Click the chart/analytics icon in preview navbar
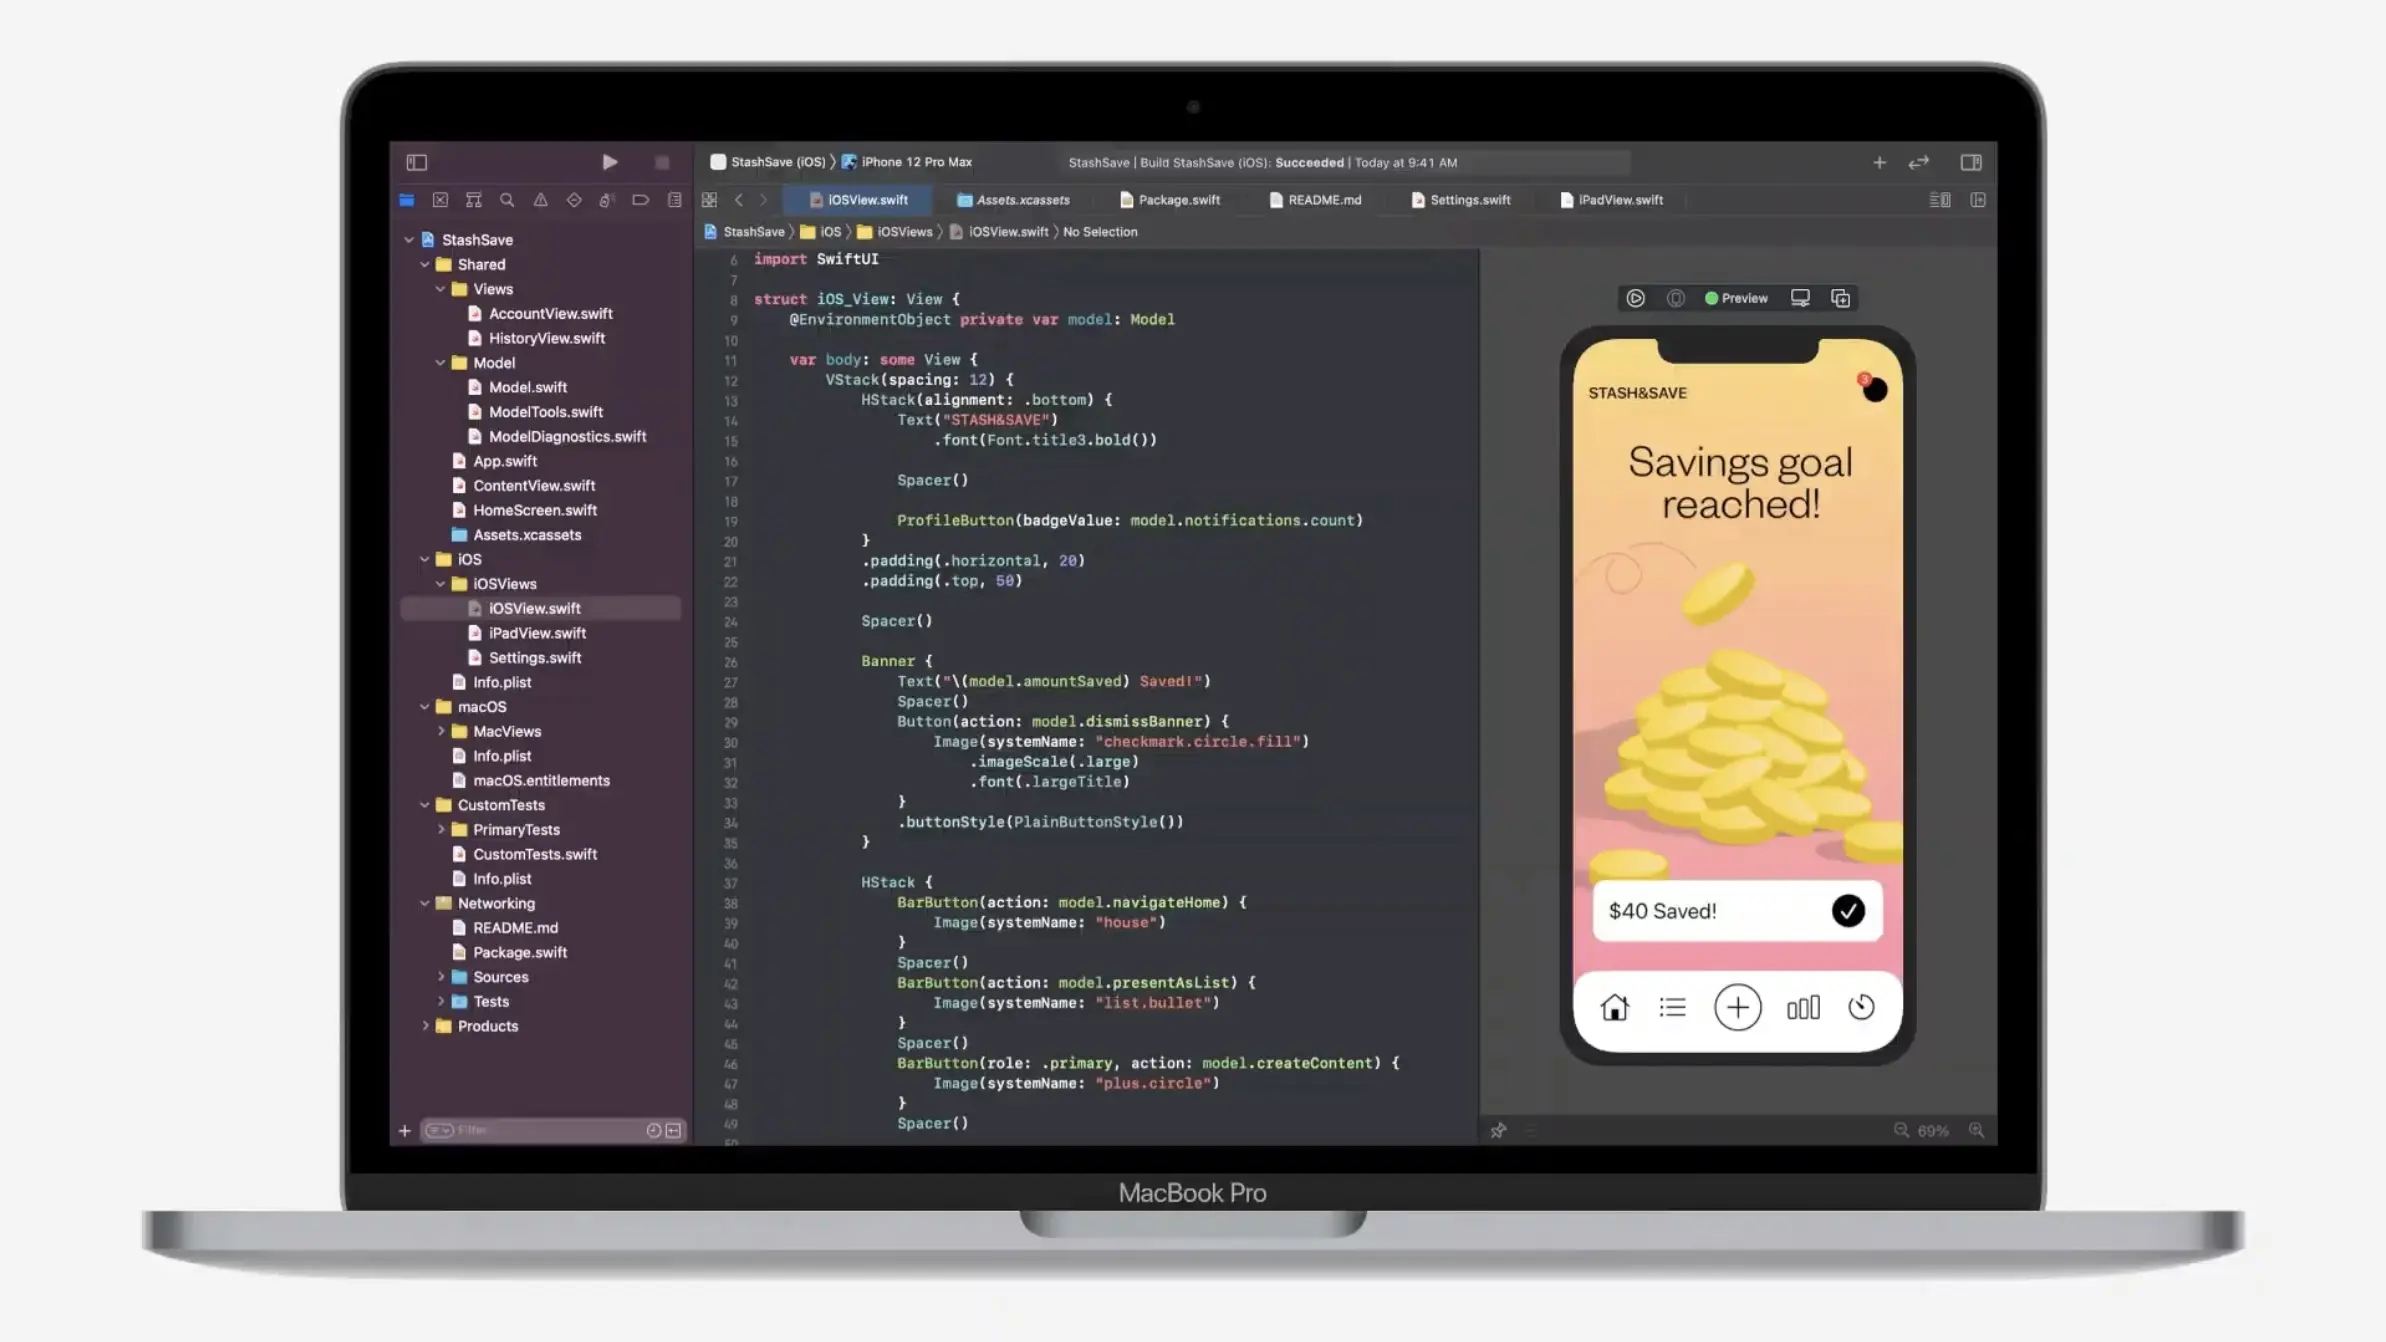2386x1342 pixels. (1803, 1008)
